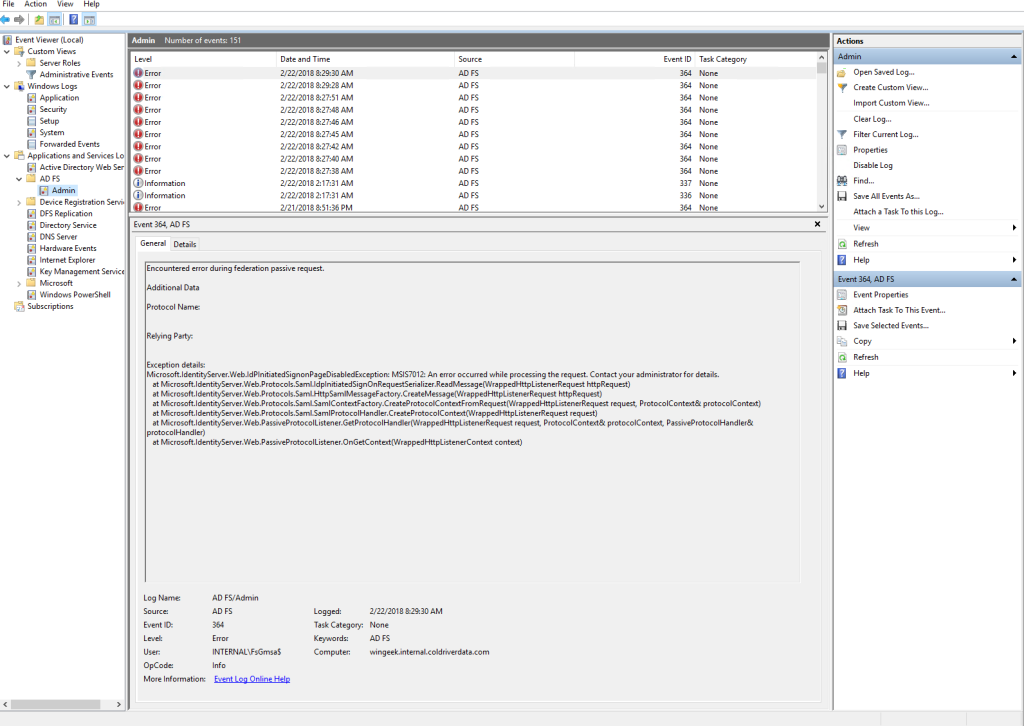
Task: Click the Back arrow in the toolbar
Action: point(6,19)
